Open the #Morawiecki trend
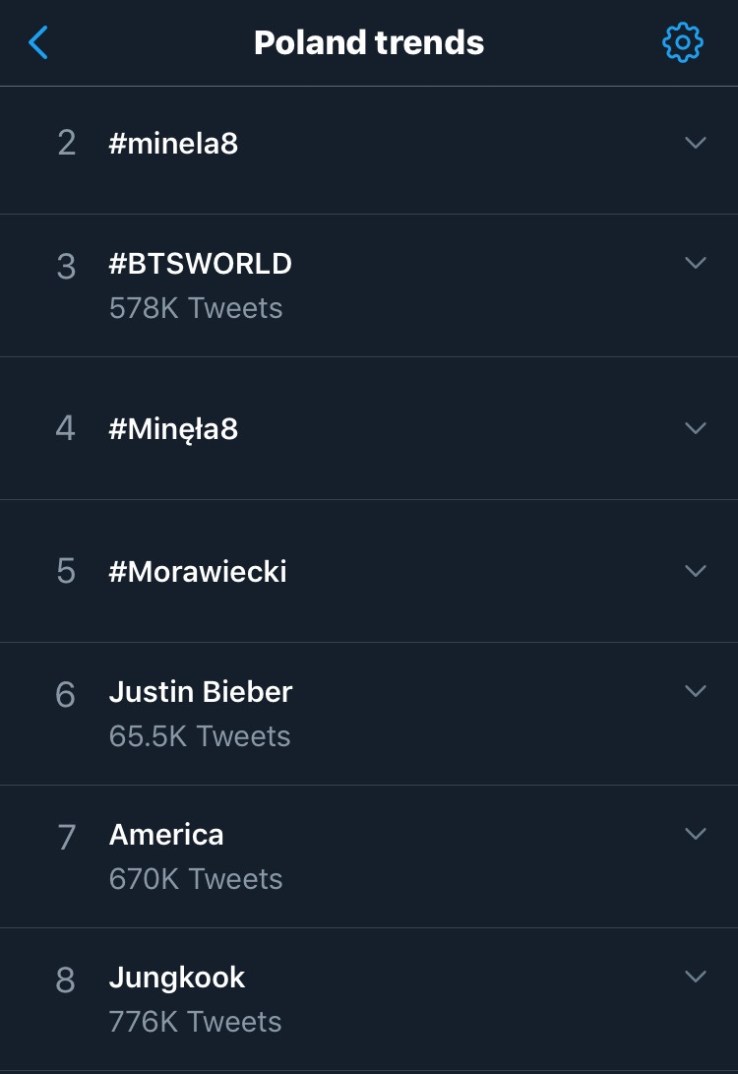This screenshot has width=738, height=1074. coord(197,572)
